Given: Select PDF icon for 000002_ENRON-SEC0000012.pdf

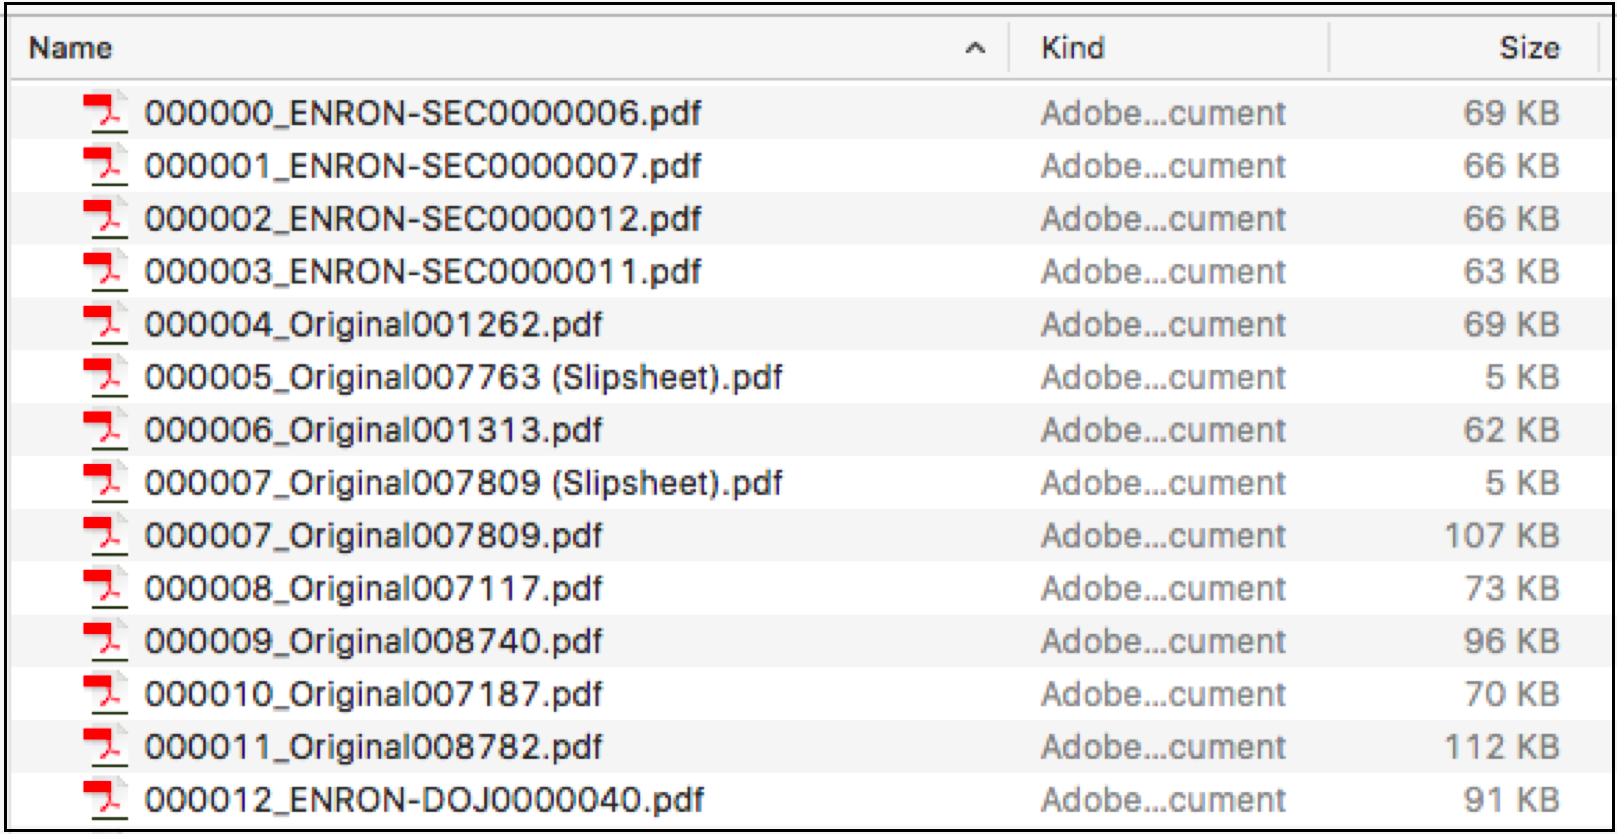Looking at the screenshot, I should (105, 218).
